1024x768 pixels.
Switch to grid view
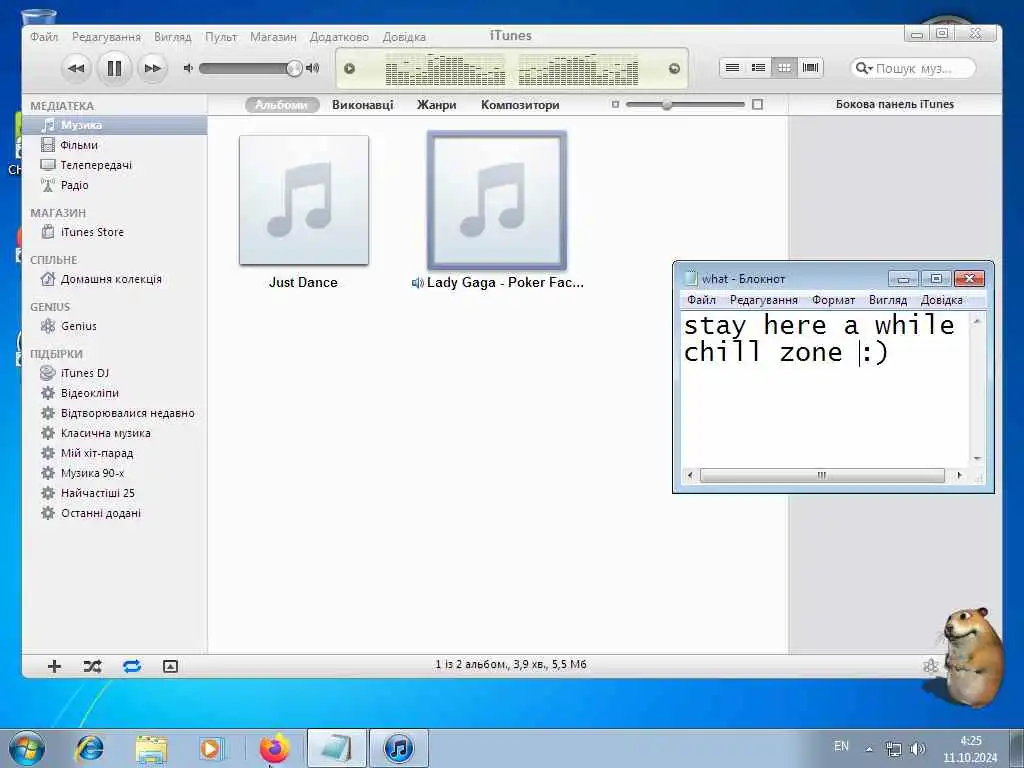click(x=784, y=68)
